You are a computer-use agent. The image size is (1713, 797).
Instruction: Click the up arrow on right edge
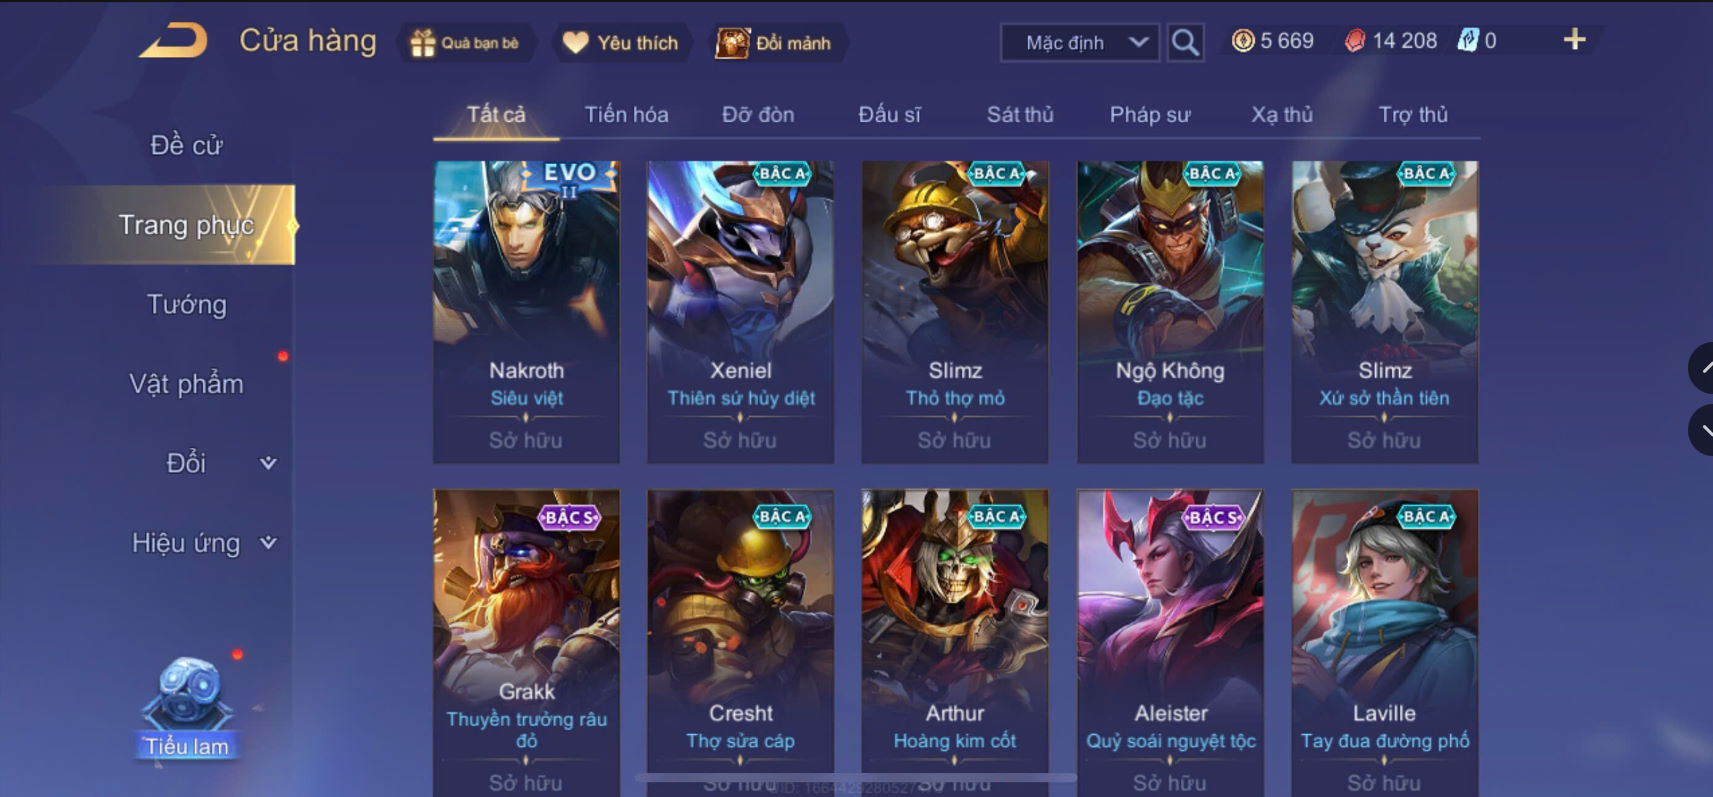[1703, 367]
